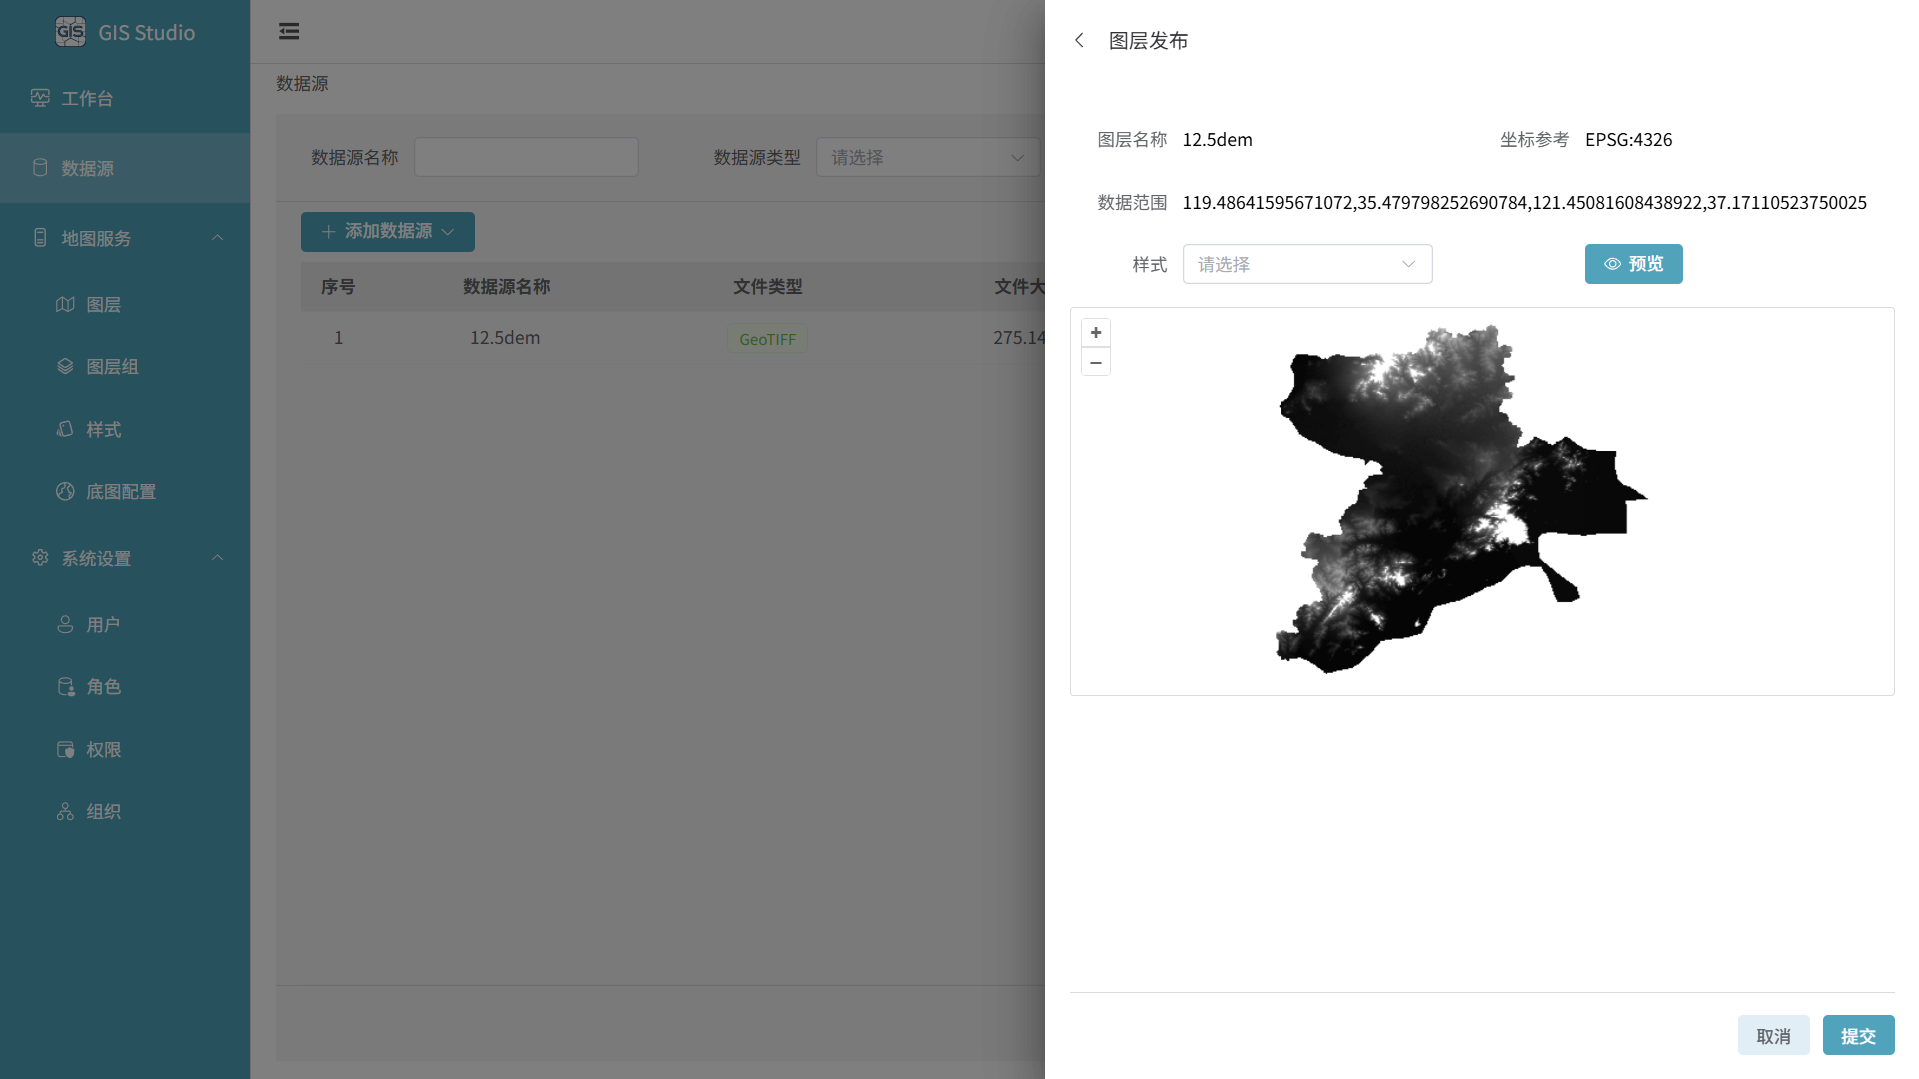Zoom in the map preview
This screenshot has width=1919, height=1079.
coord(1096,333)
